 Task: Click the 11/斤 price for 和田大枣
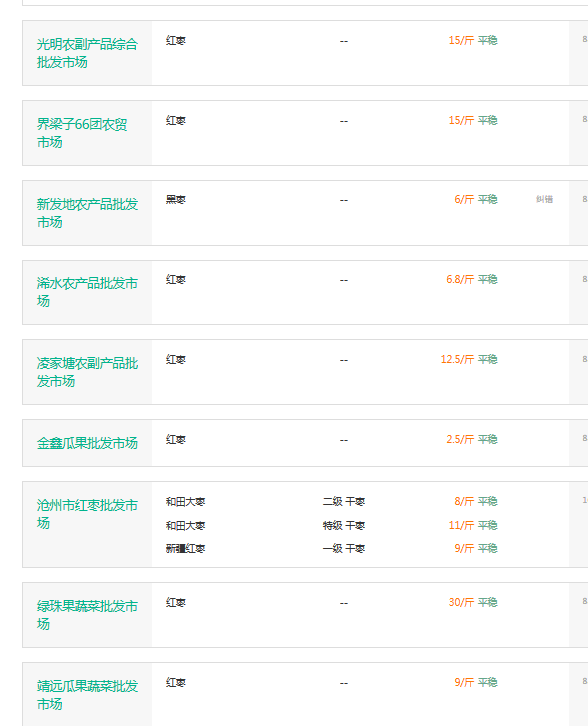click(461, 525)
